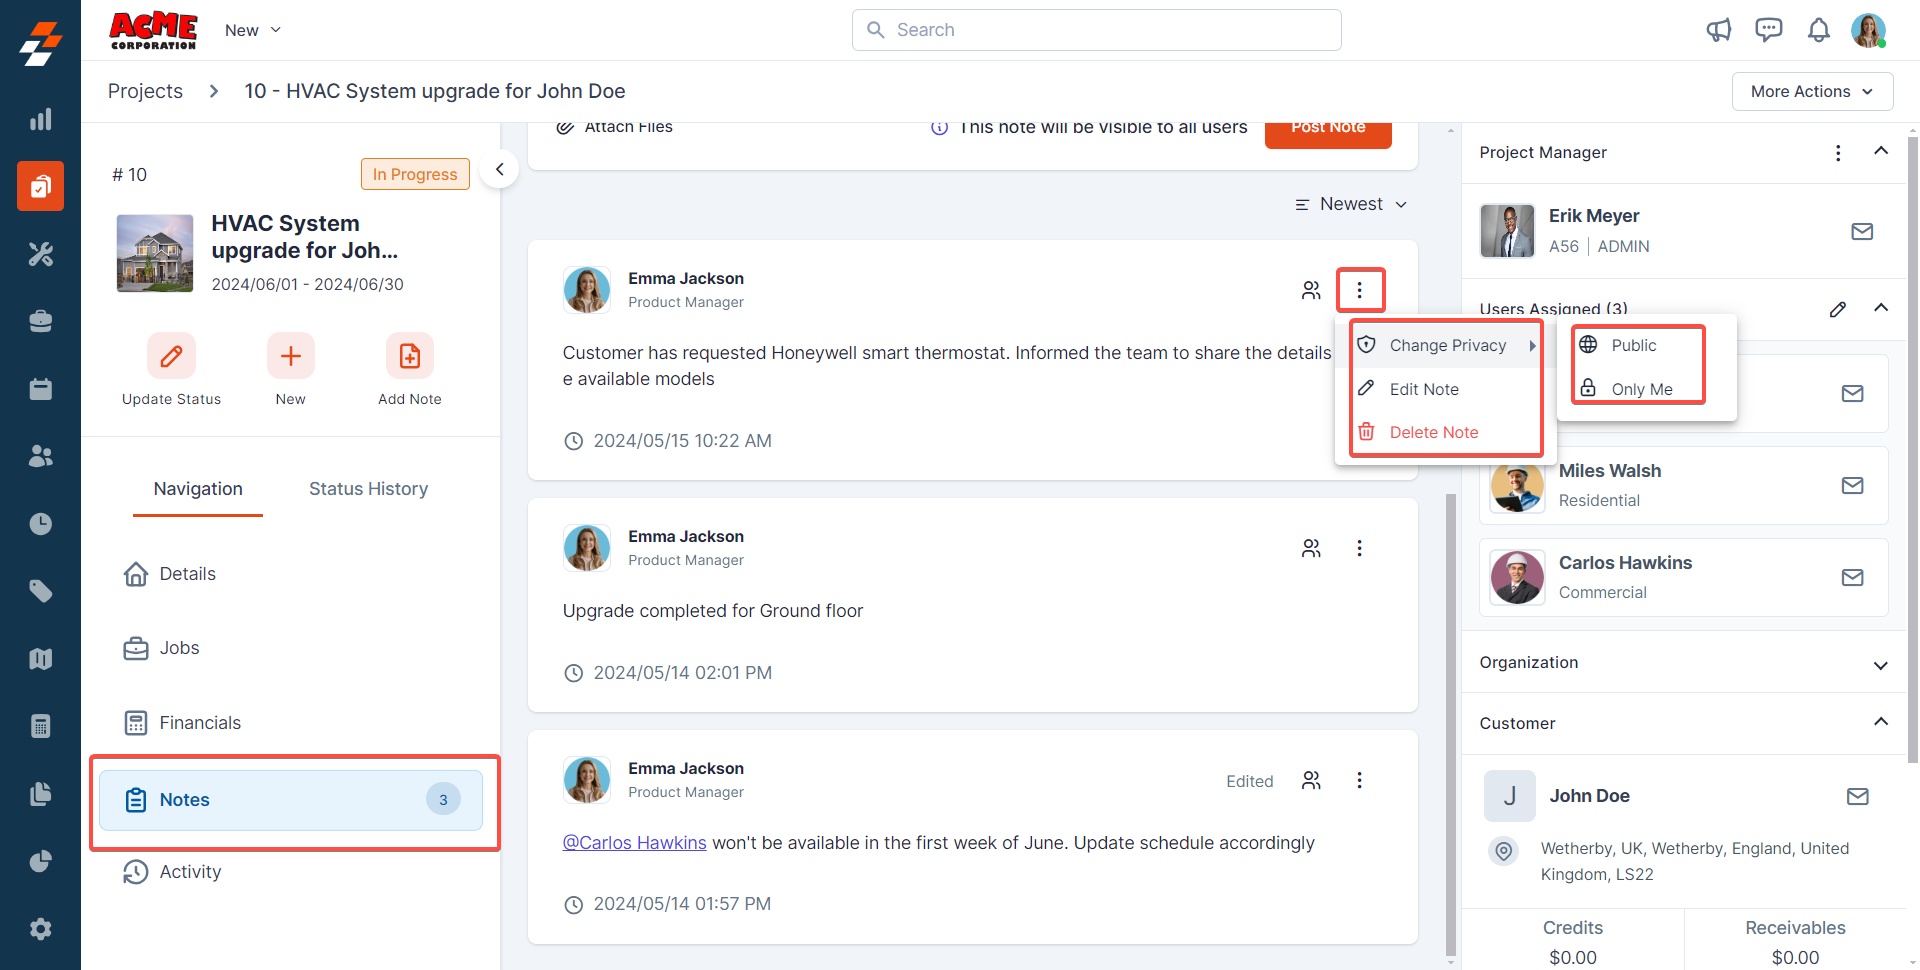The height and width of the screenshot is (970, 1920).
Task: Click the Update Status pencil icon
Action: click(171, 356)
